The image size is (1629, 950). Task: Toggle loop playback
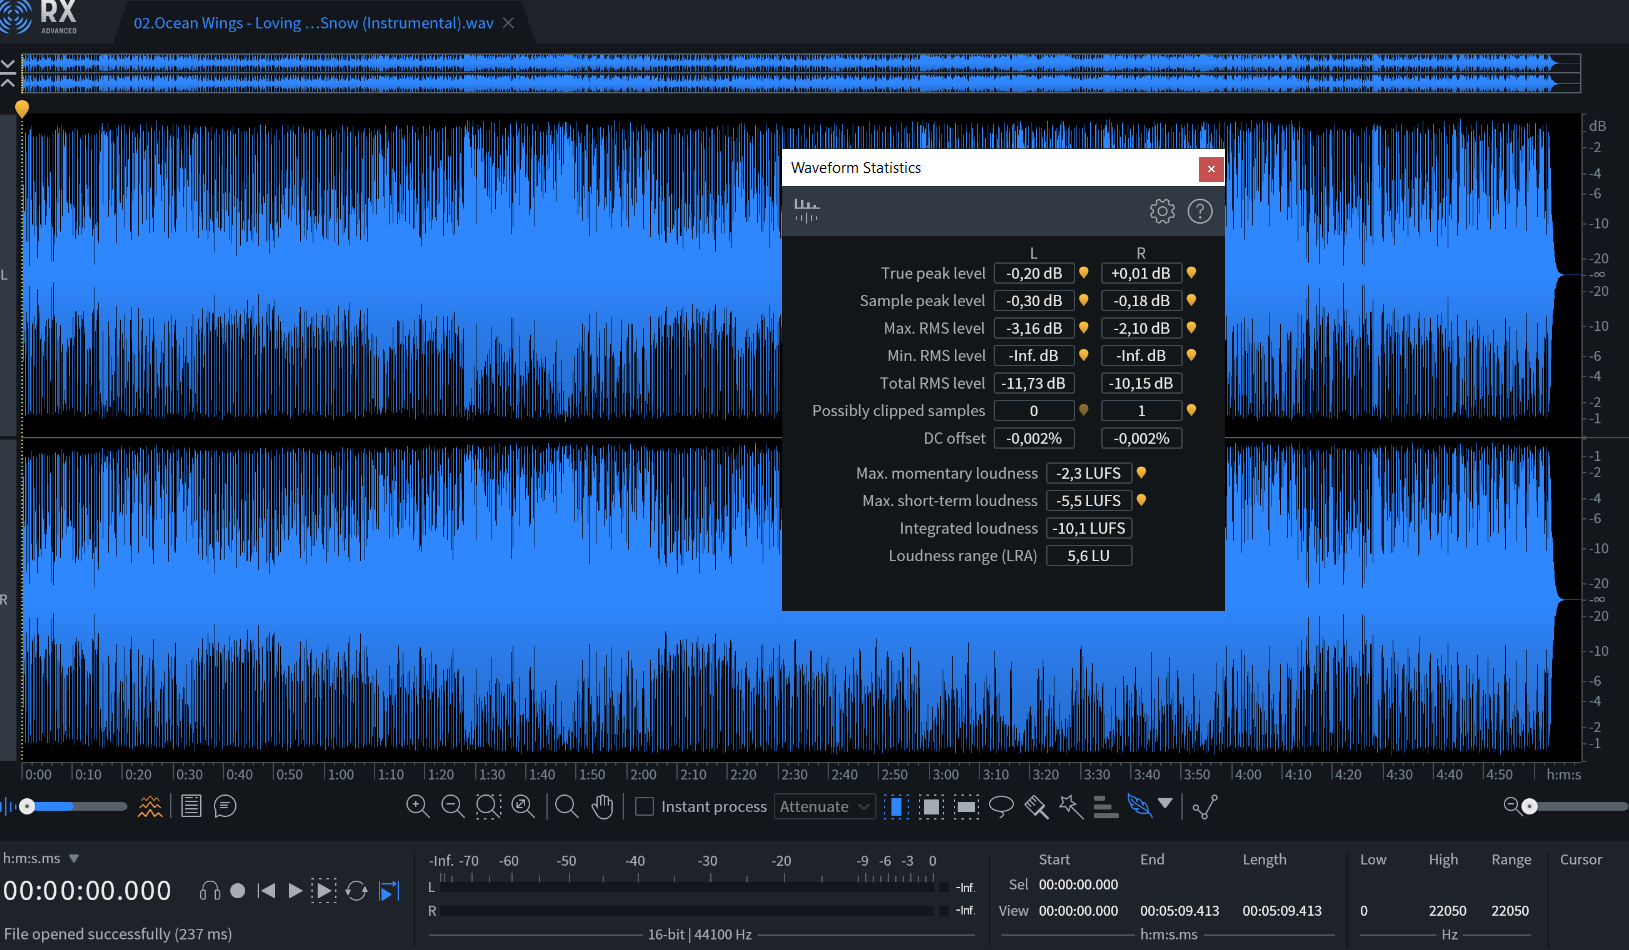pyautogui.click(x=356, y=890)
